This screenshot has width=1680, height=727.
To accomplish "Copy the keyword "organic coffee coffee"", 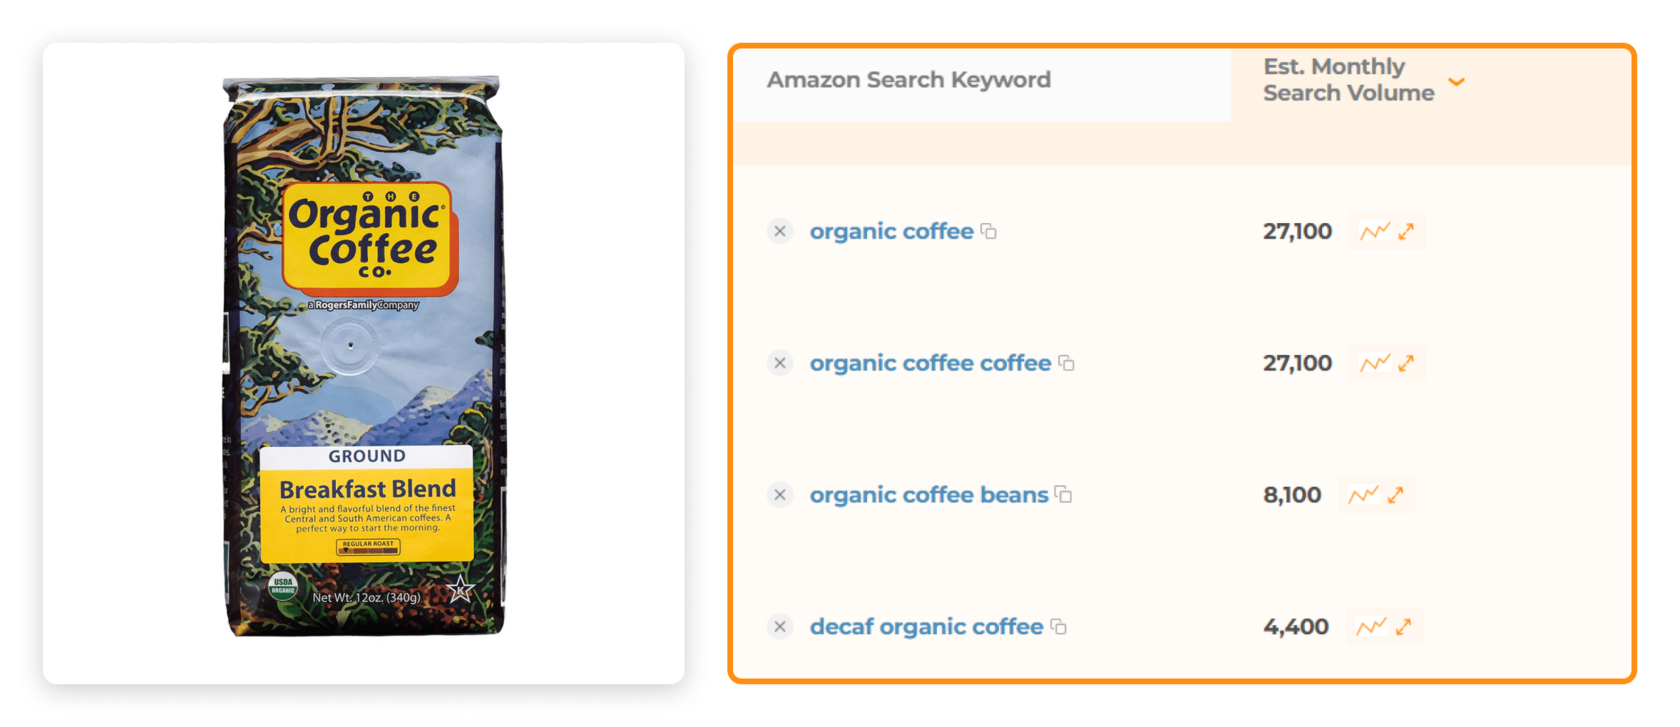I will pyautogui.click(x=1066, y=363).
